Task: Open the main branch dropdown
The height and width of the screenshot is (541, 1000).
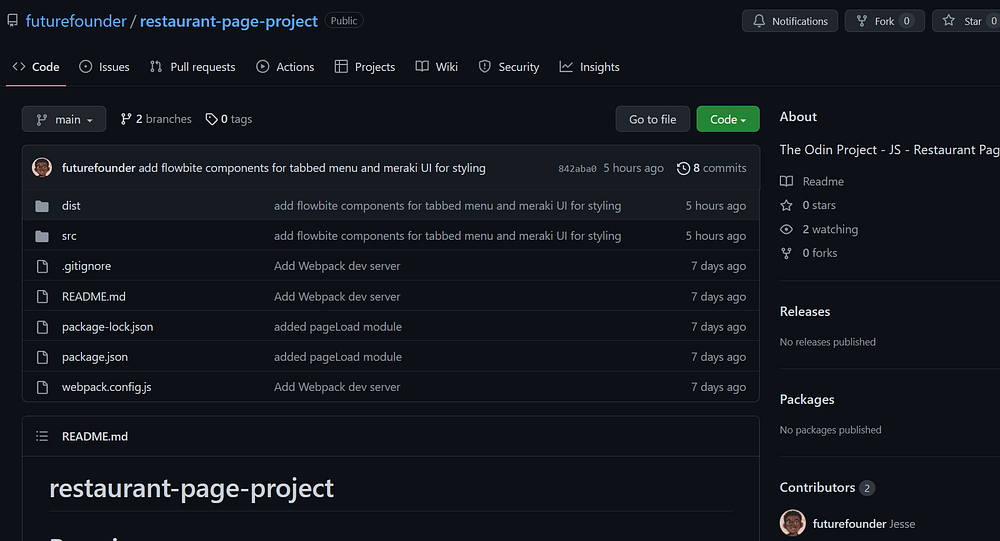Action: coord(64,119)
